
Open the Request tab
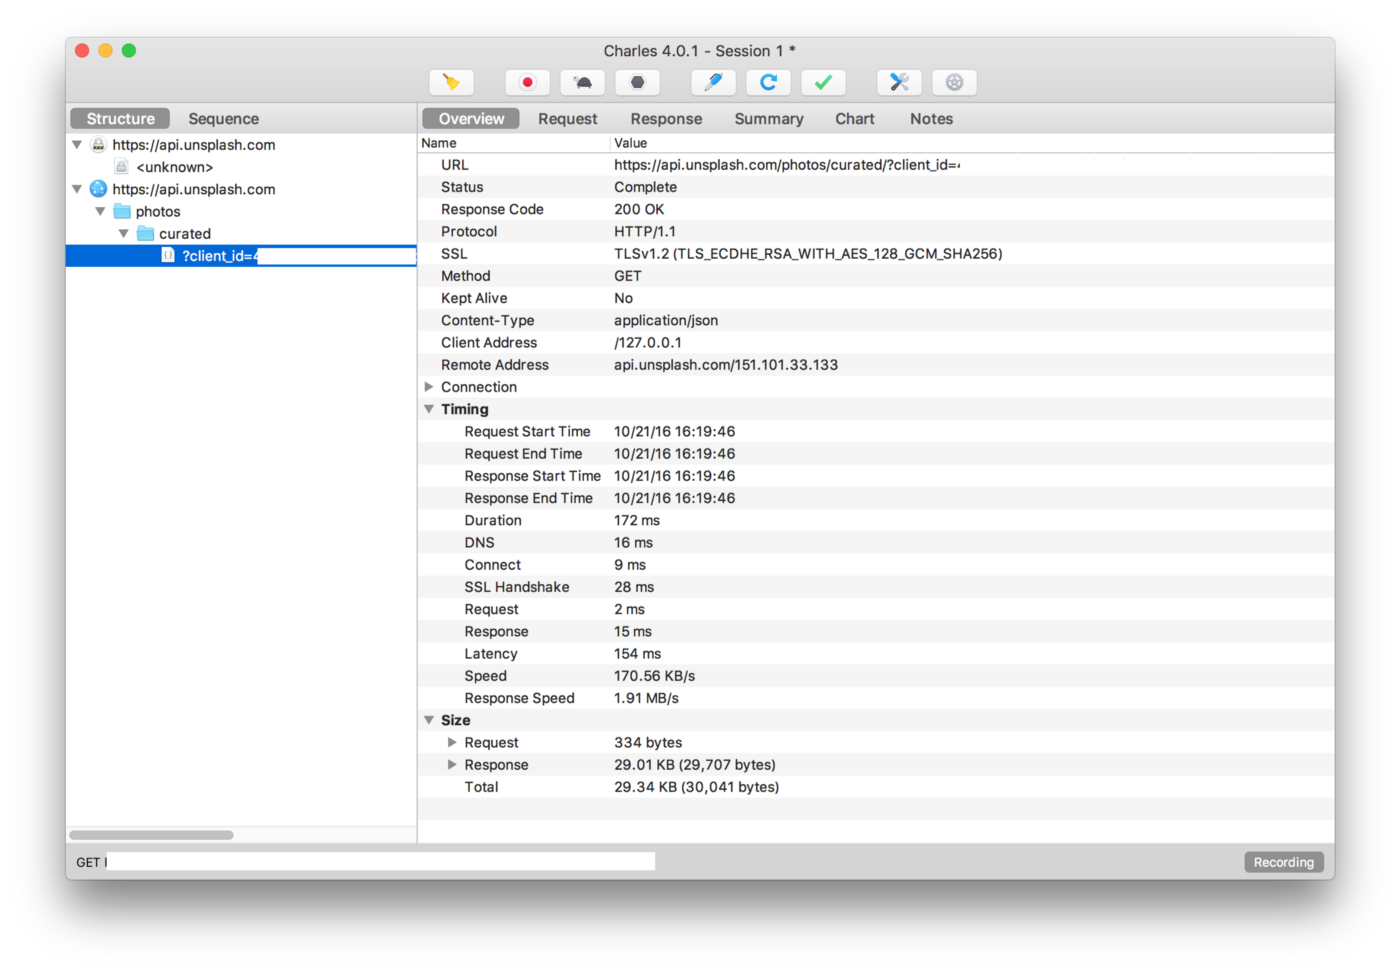pos(567,118)
